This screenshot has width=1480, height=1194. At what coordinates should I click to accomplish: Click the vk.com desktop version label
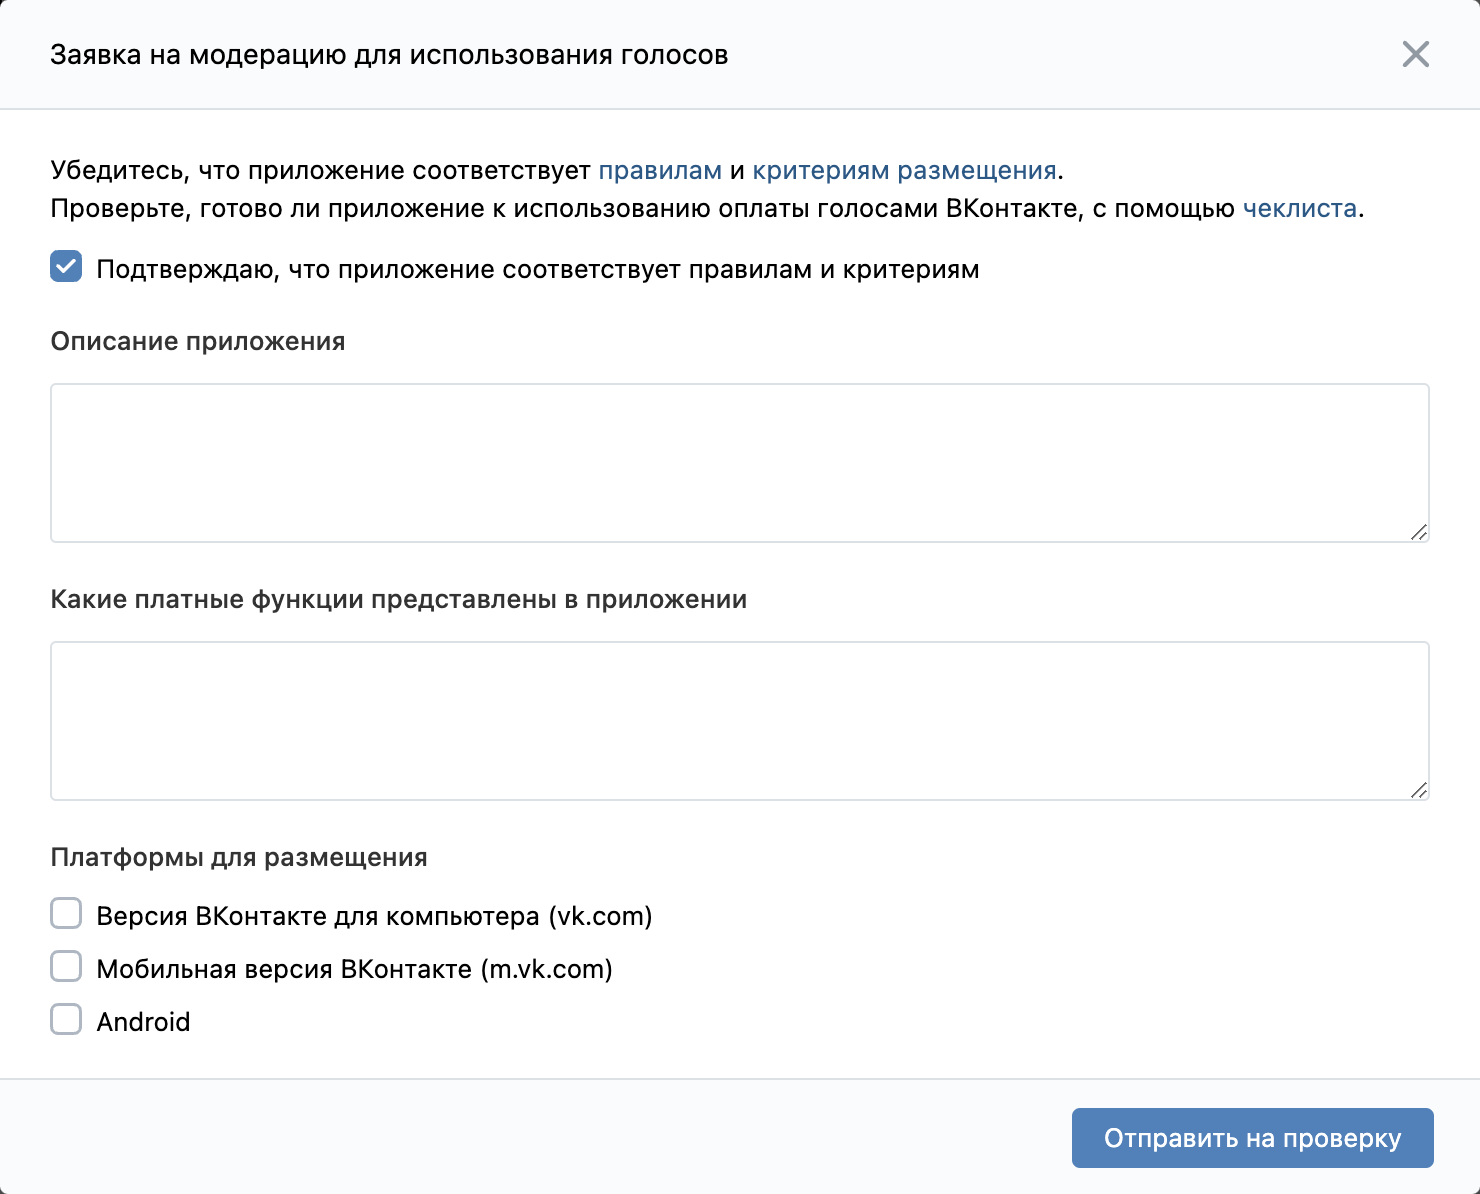pos(374,915)
